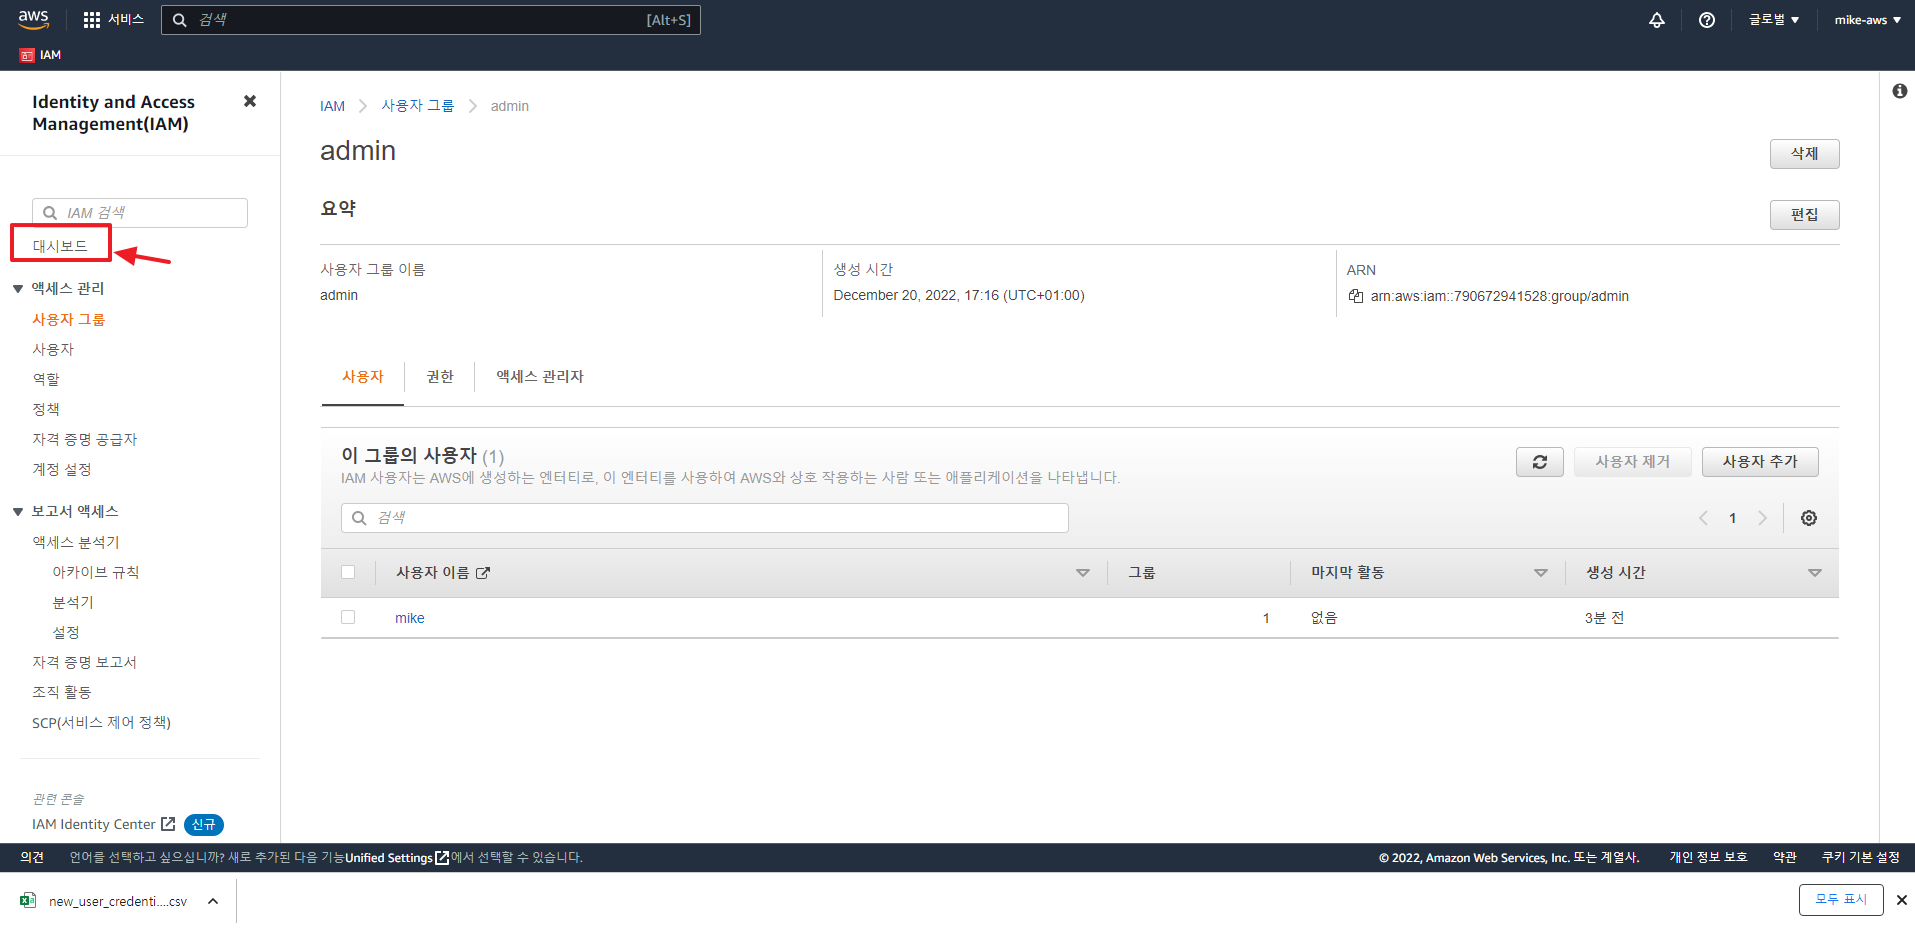Viewport: 1915px width, 928px height.
Task: Copy the group ARN with the copy icon
Action: pos(1356,296)
